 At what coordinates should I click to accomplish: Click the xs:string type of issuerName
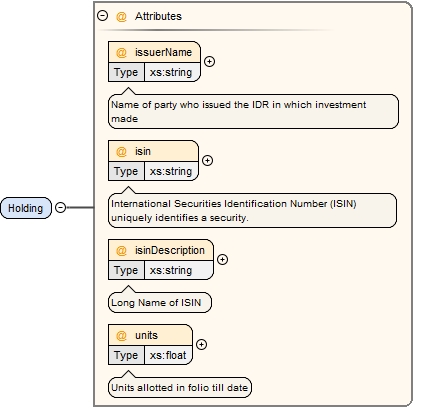(171, 72)
